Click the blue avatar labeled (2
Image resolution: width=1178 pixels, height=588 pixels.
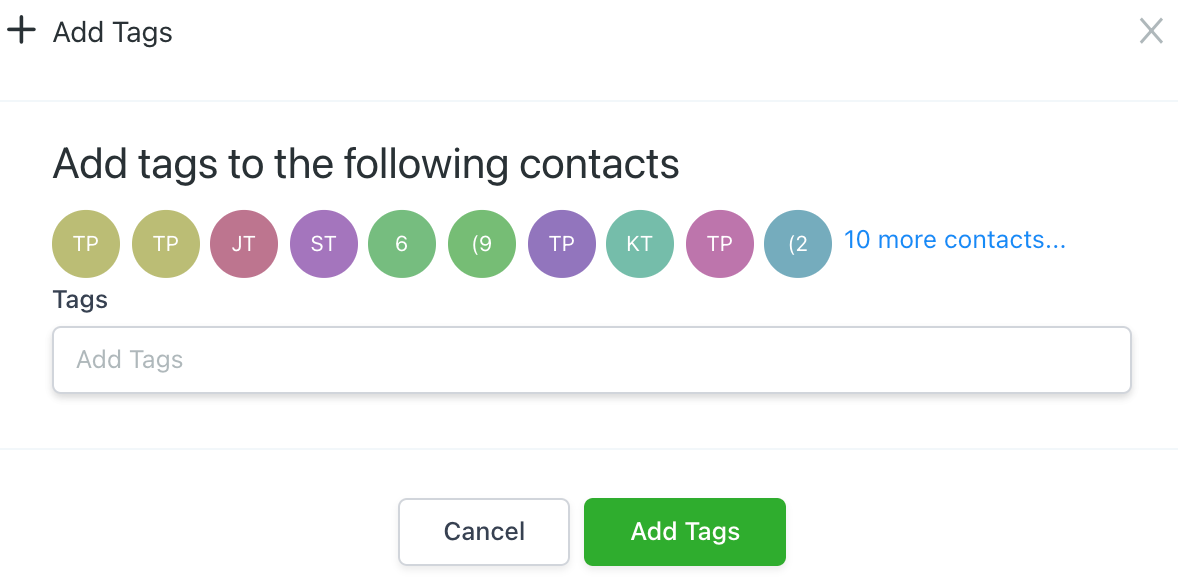tap(798, 243)
